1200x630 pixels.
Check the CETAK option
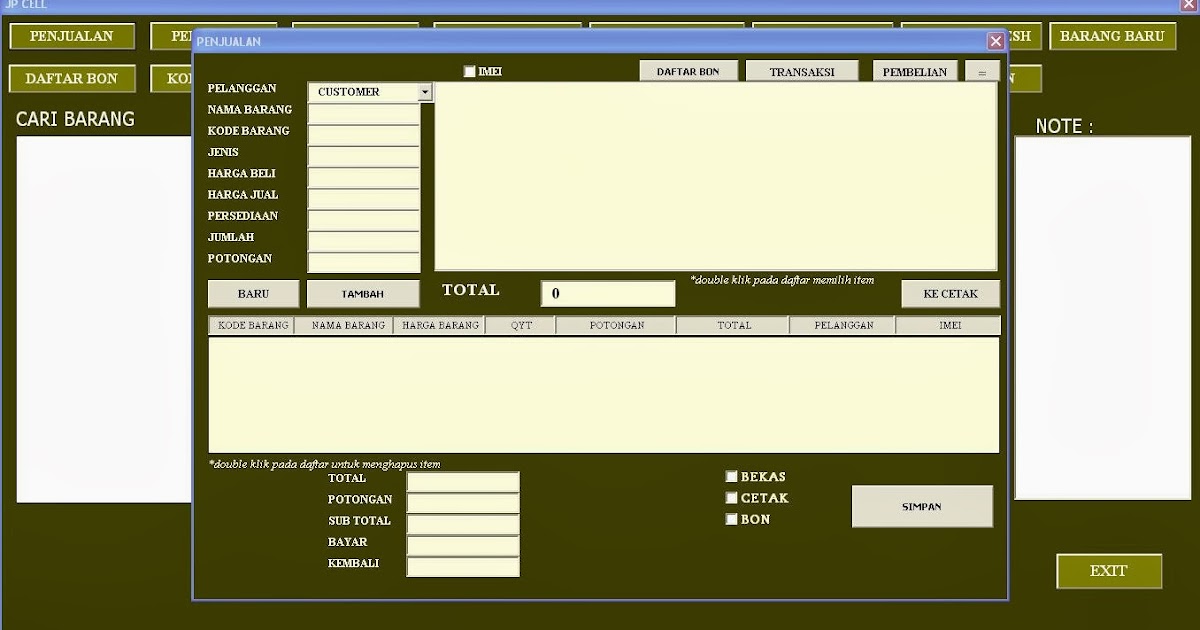coord(732,497)
